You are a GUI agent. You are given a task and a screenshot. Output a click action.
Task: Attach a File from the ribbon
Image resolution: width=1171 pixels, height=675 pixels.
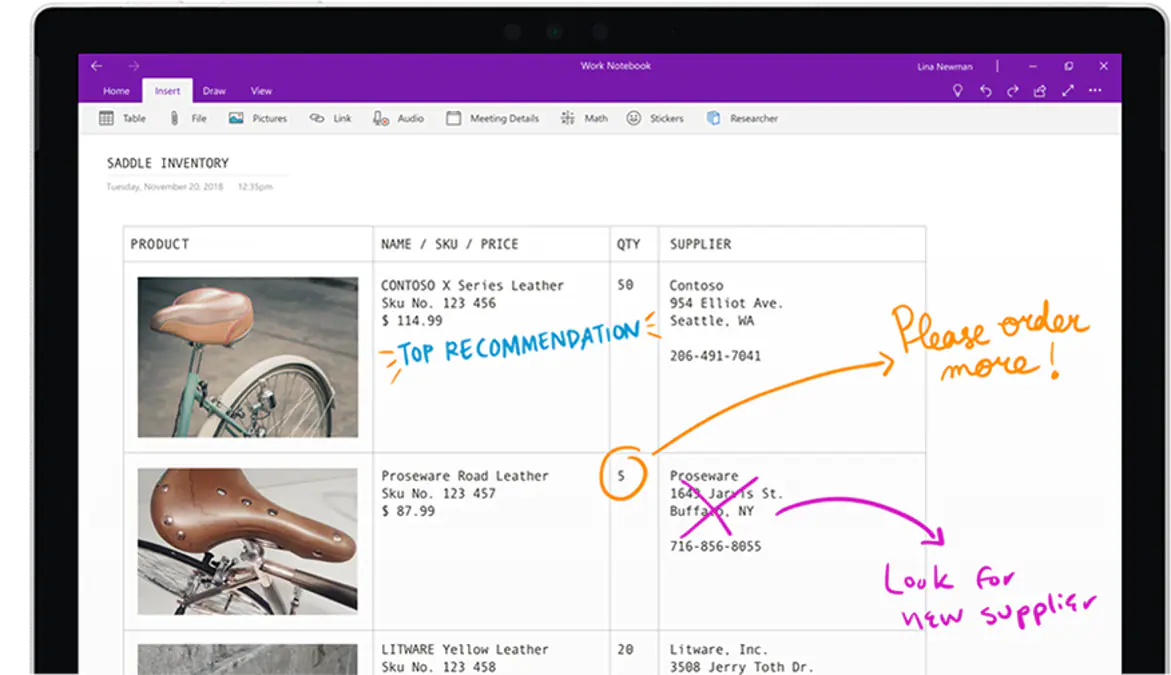(x=186, y=117)
